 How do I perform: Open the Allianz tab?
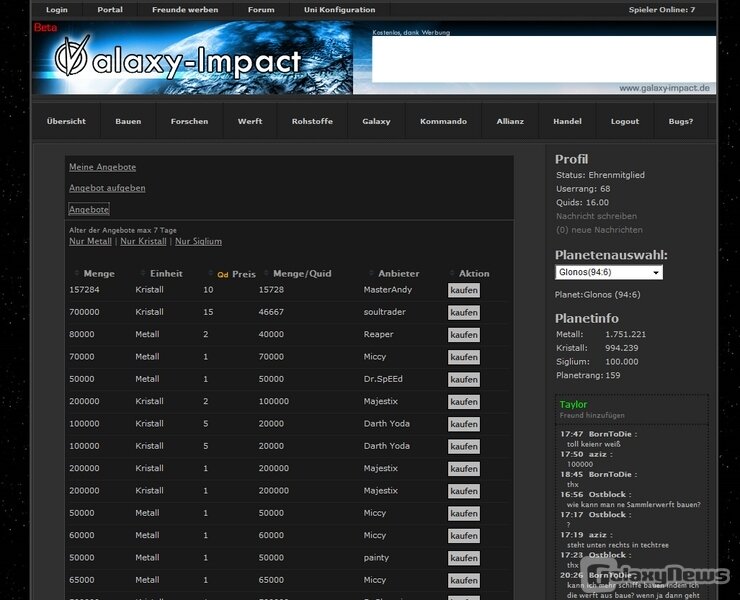pyautogui.click(x=510, y=121)
